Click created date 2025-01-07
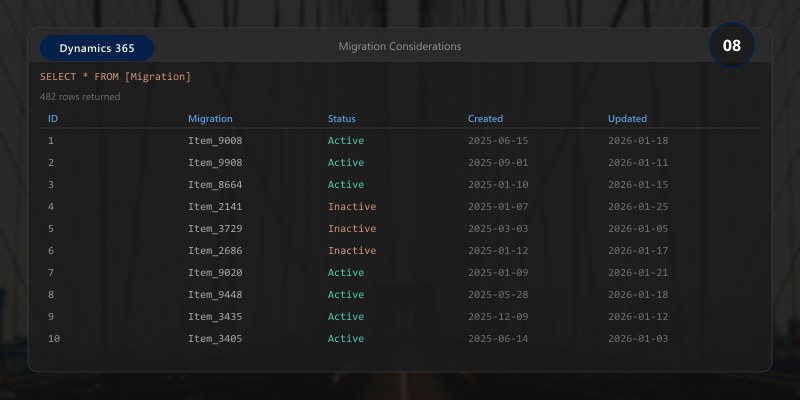 498,207
